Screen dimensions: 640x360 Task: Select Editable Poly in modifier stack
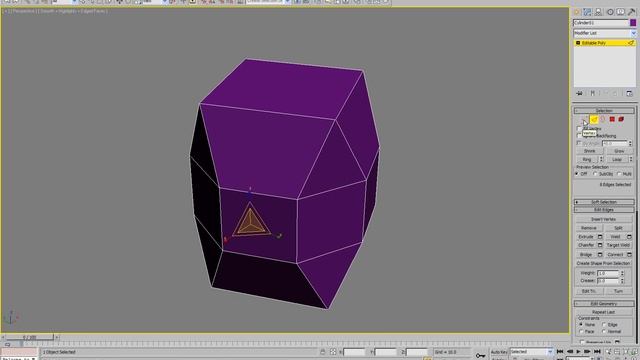(x=604, y=43)
